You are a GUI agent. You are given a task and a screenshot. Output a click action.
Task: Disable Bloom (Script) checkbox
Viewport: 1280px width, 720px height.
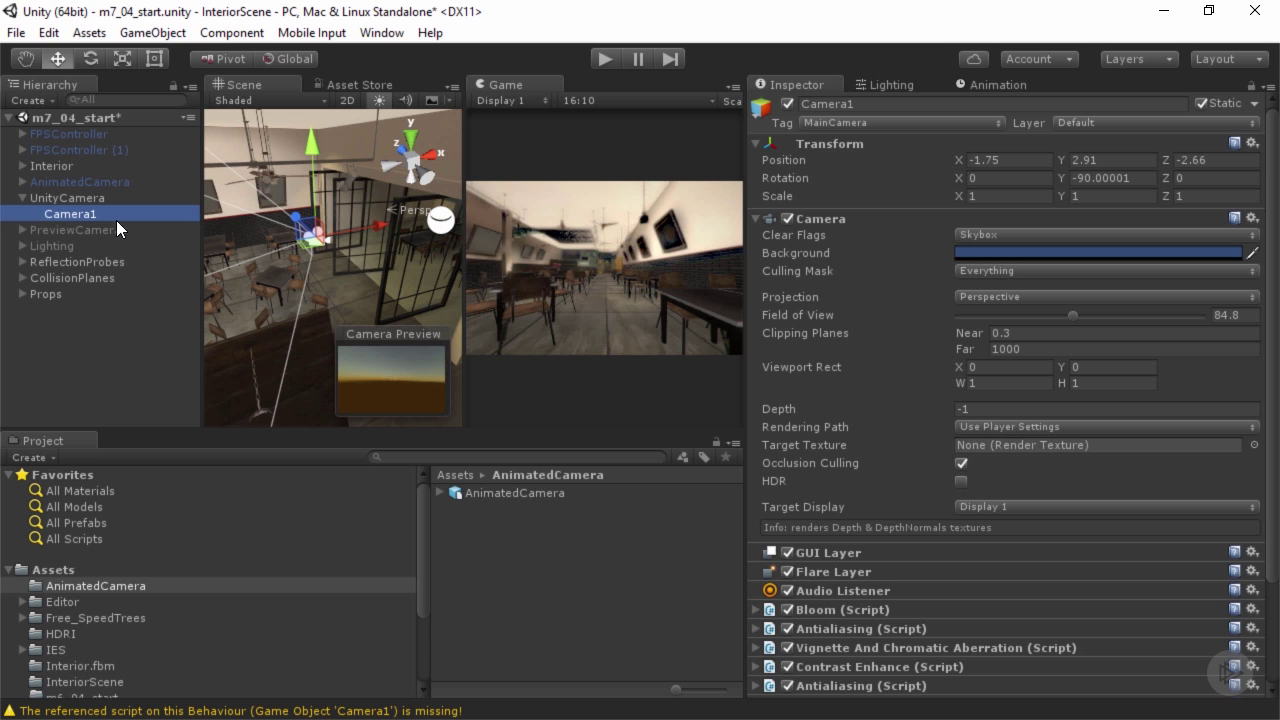click(787, 610)
